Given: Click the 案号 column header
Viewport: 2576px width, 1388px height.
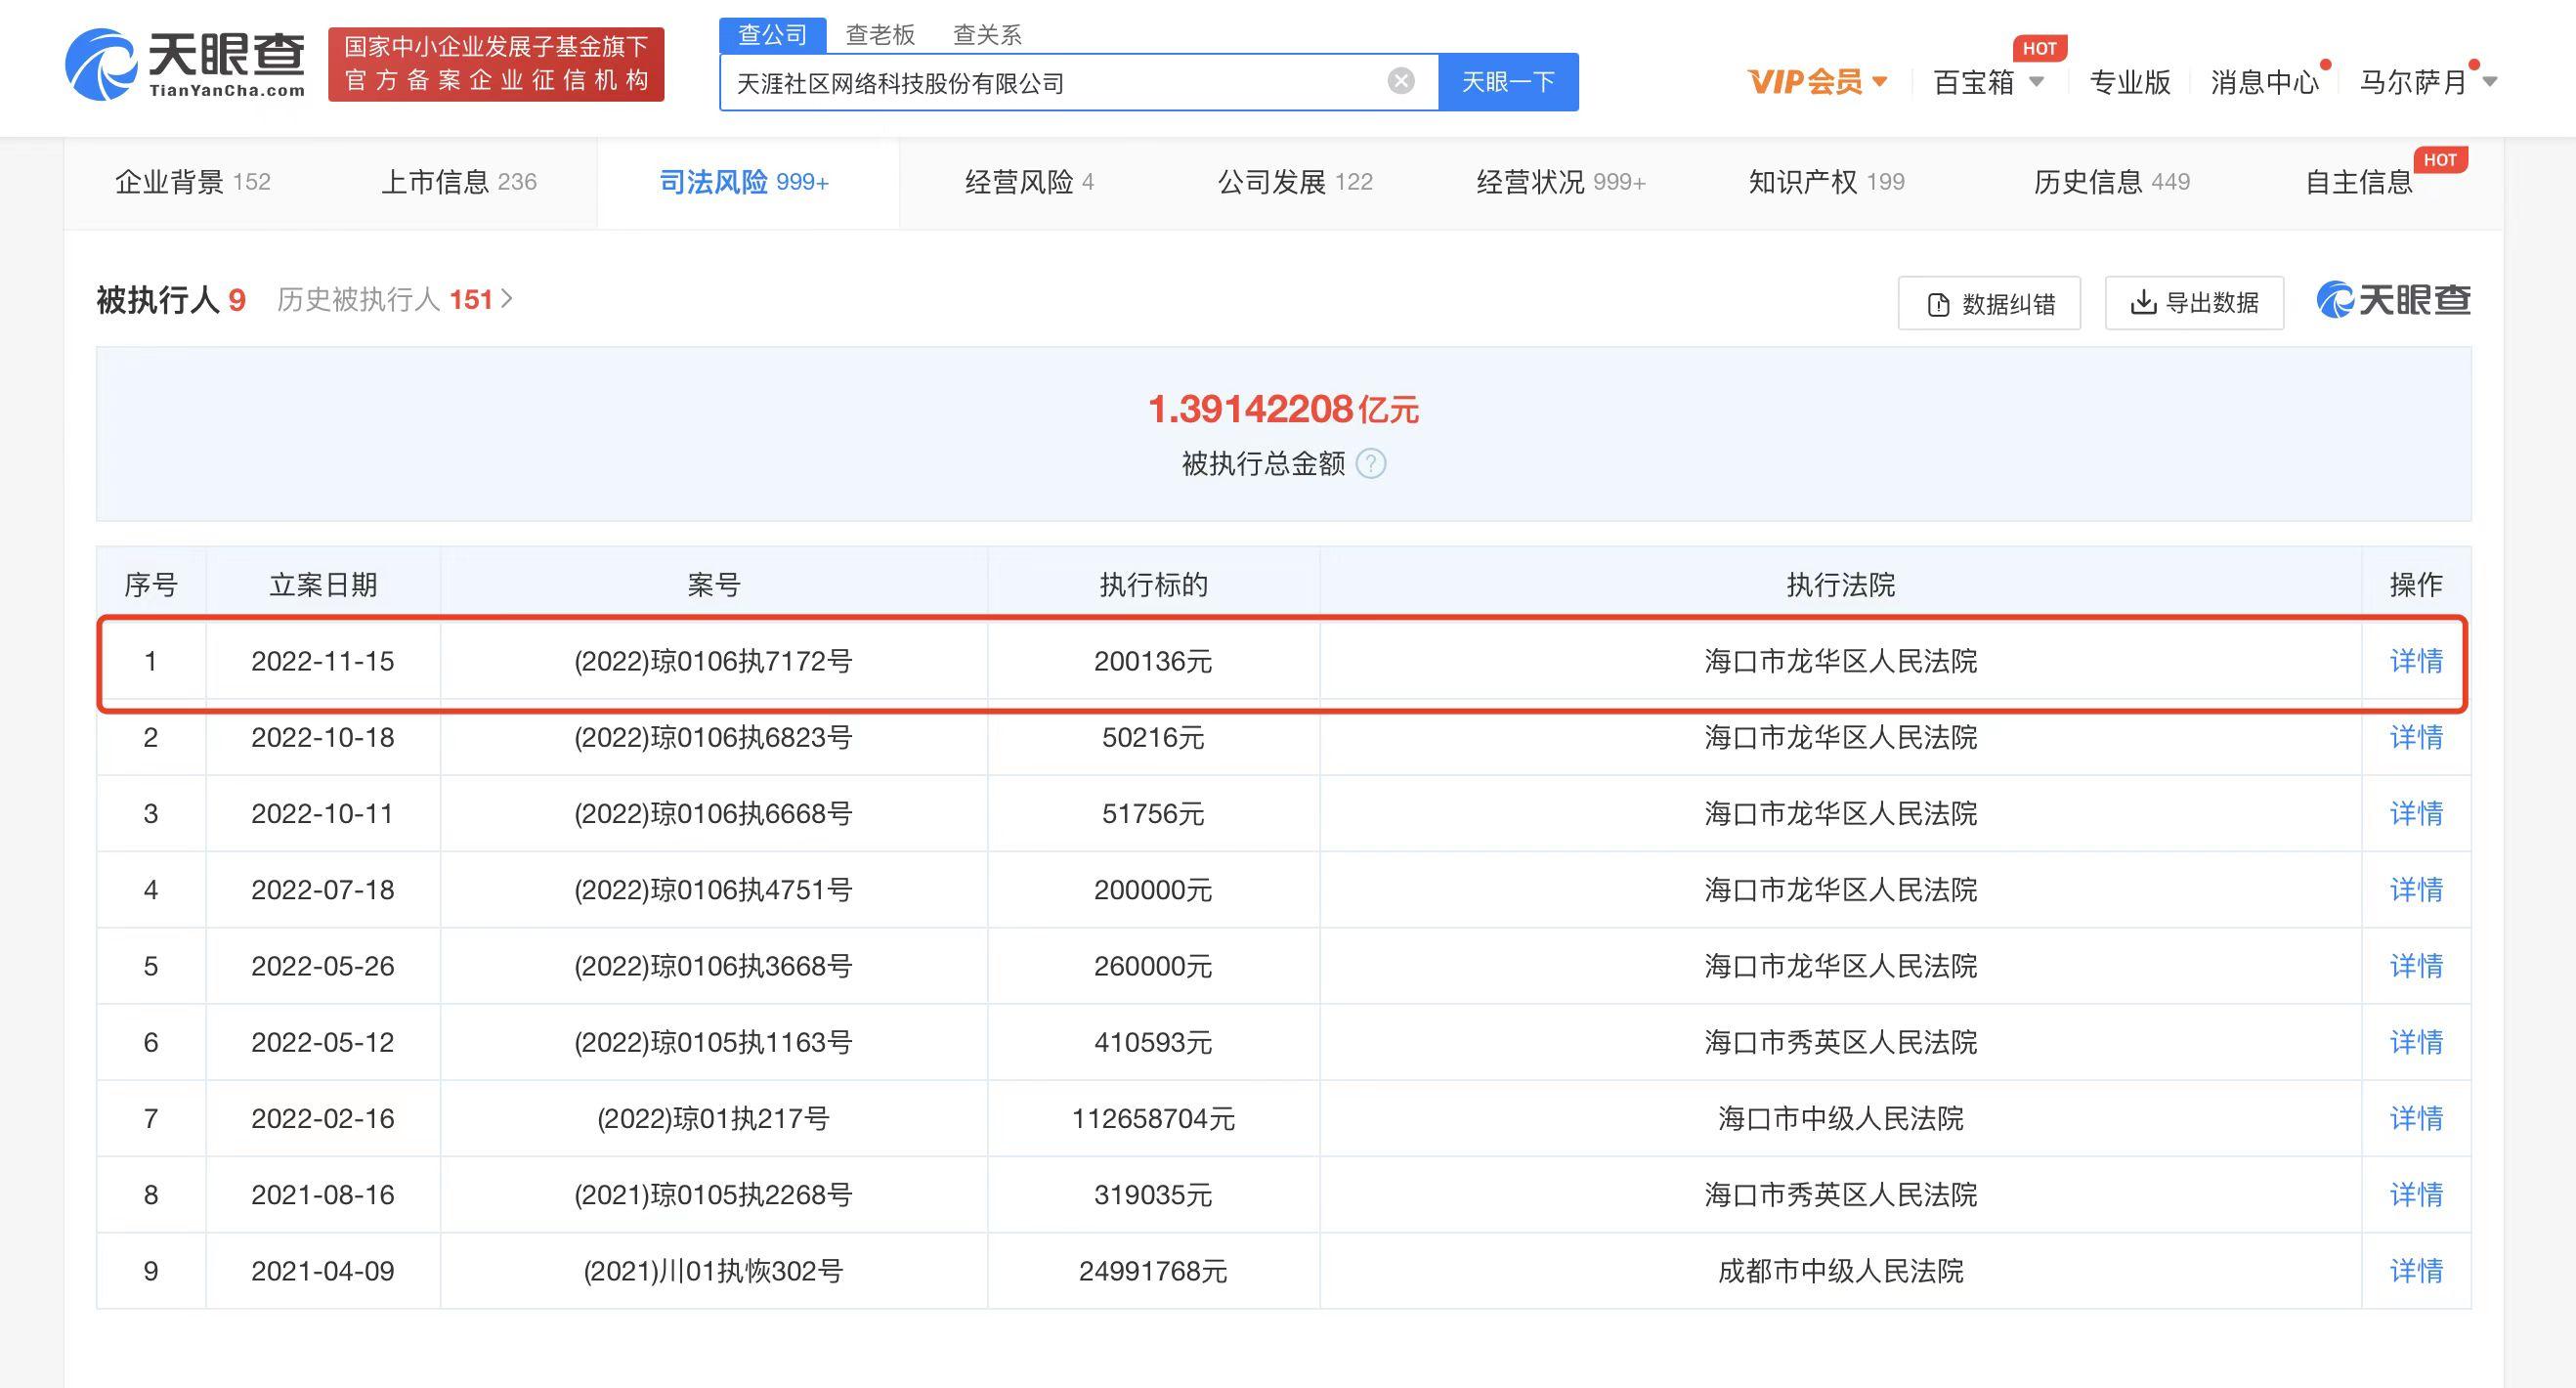Looking at the screenshot, I should pos(713,585).
